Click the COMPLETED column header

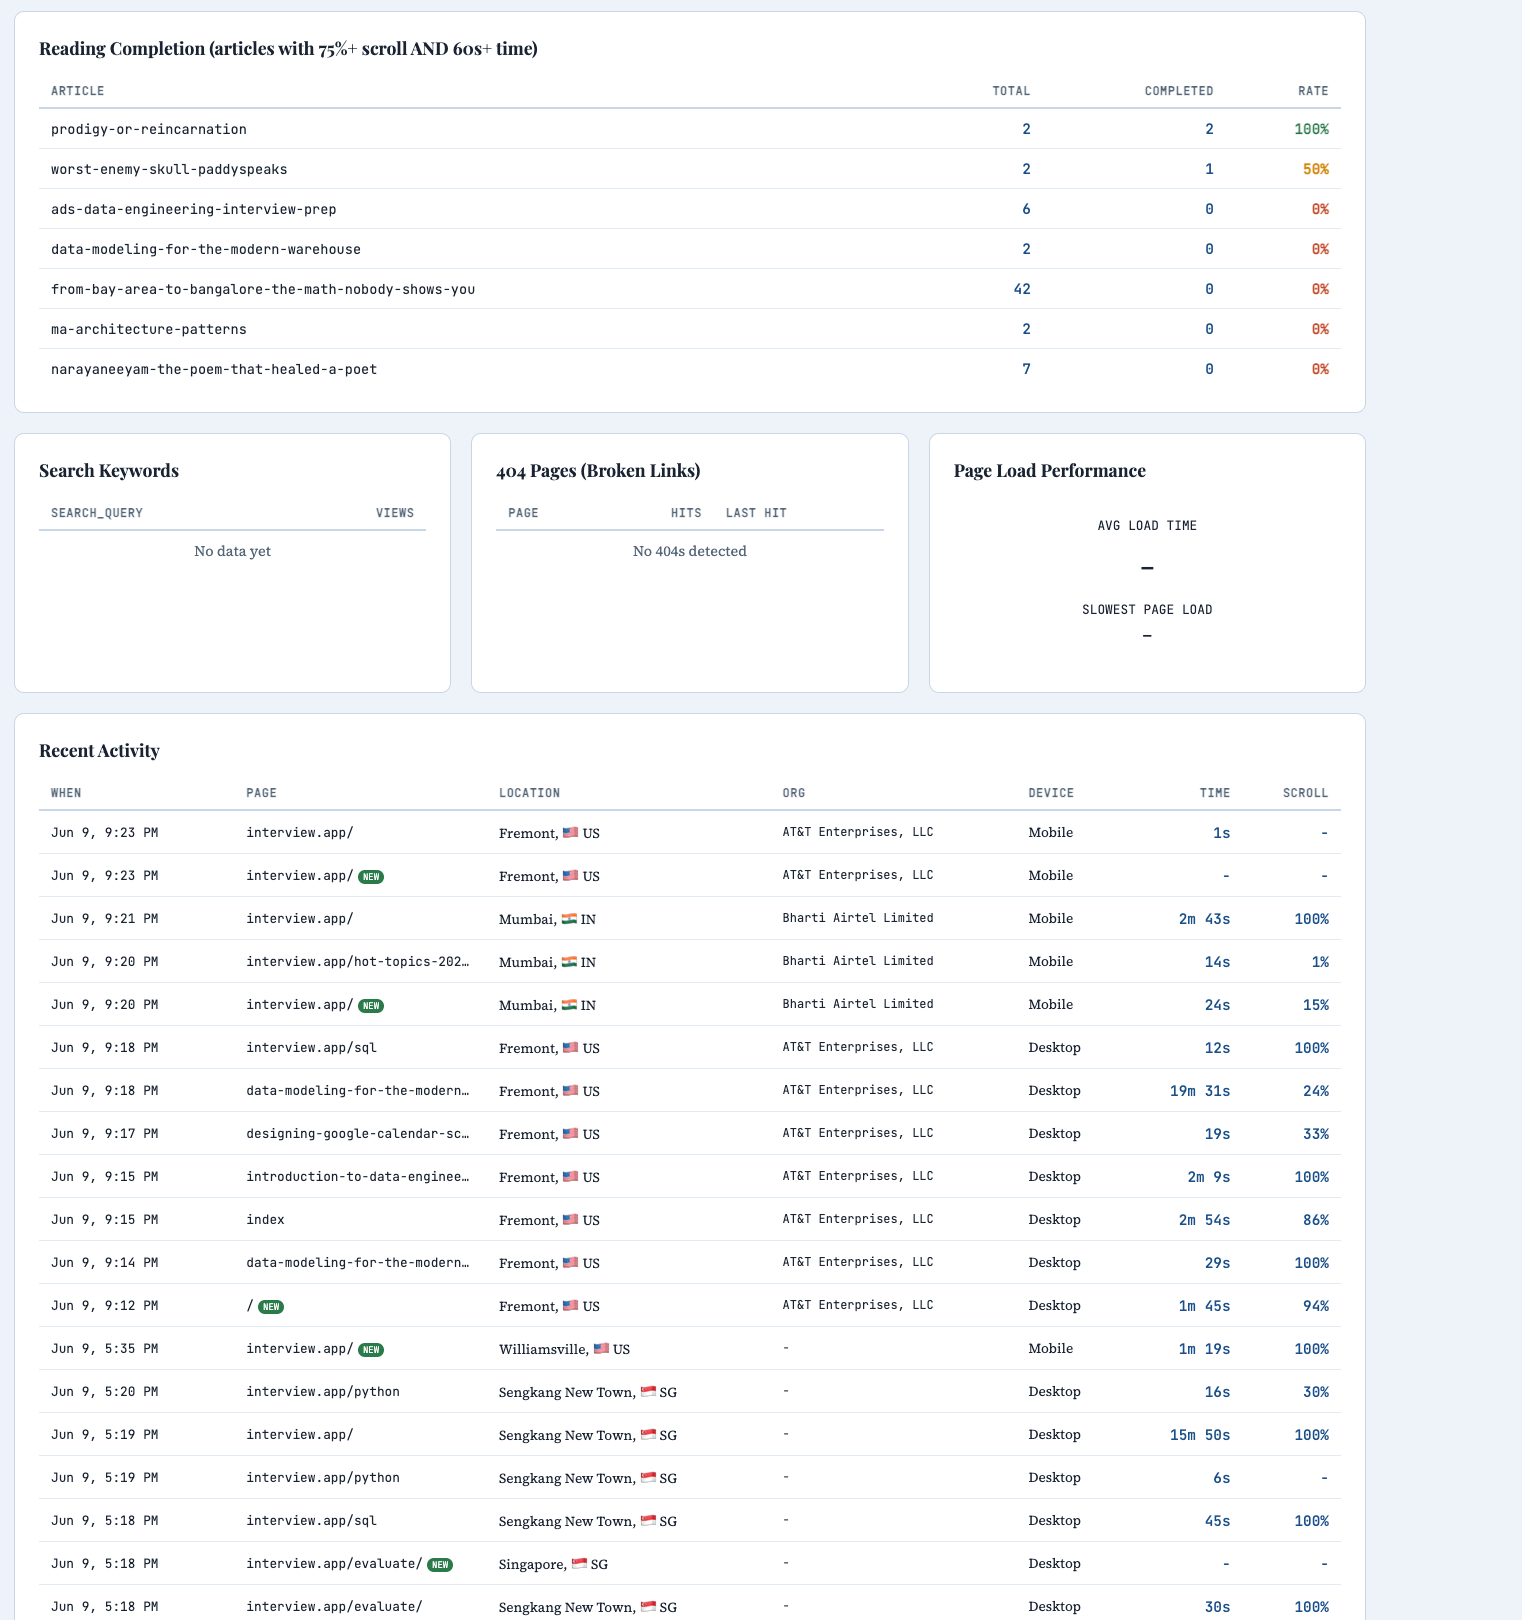[x=1179, y=91]
